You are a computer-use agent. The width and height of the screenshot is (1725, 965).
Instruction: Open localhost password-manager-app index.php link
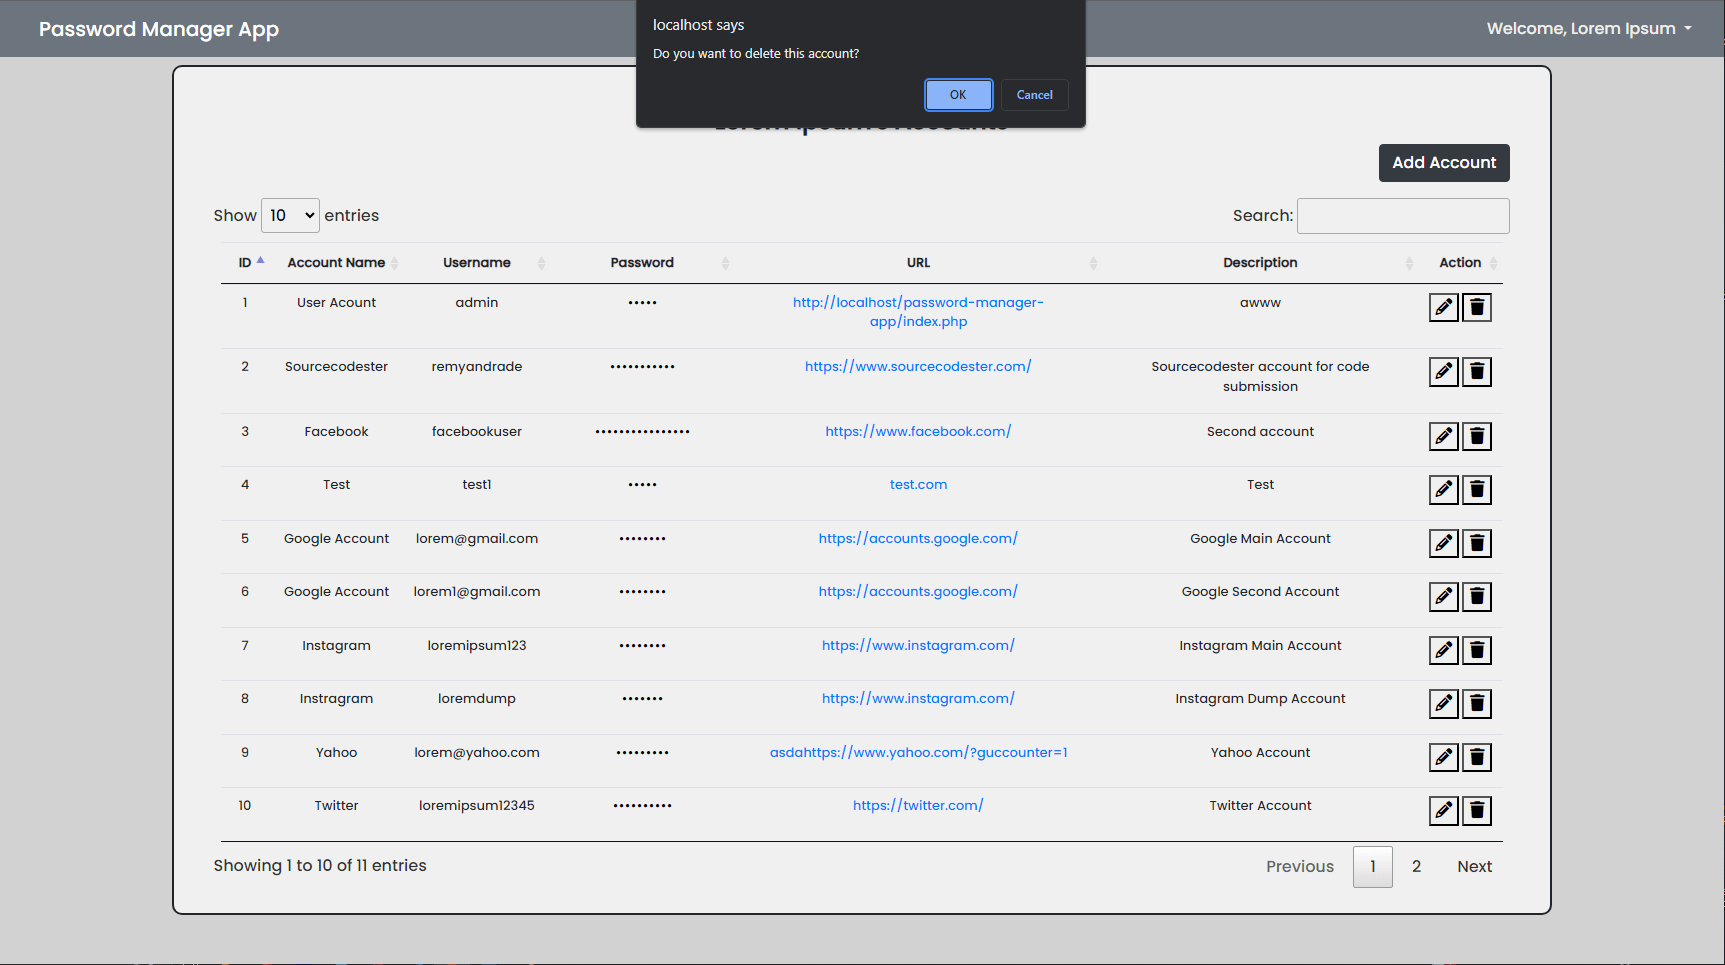[x=918, y=312]
